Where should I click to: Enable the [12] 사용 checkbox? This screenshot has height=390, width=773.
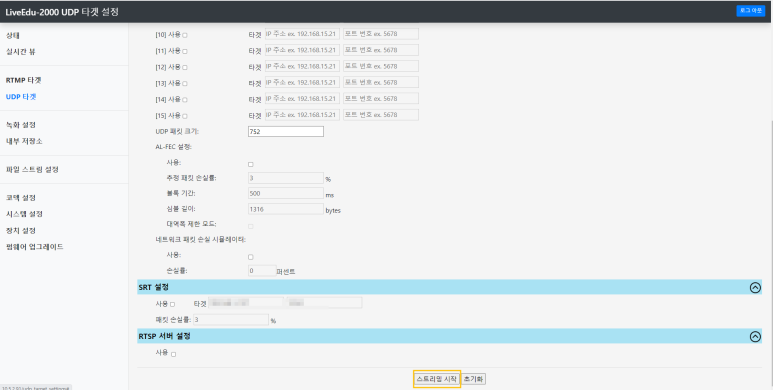(x=185, y=68)
